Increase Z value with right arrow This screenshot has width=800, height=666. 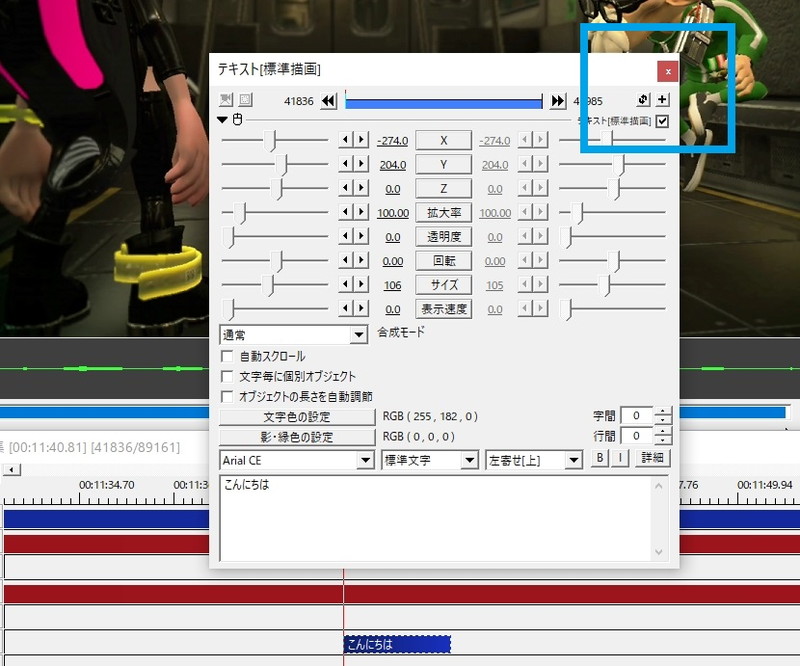(x=361, y=188)
